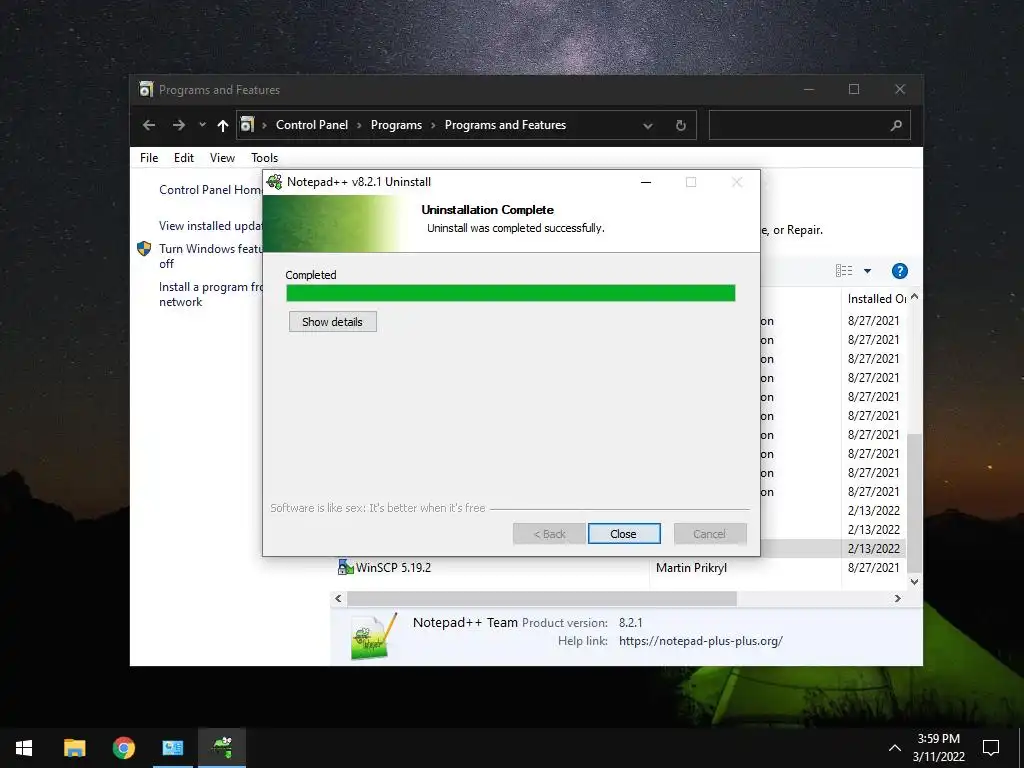Open Control Panel Home link
The height and width of the screenshot is (768, 1024).
click(210, 189)
